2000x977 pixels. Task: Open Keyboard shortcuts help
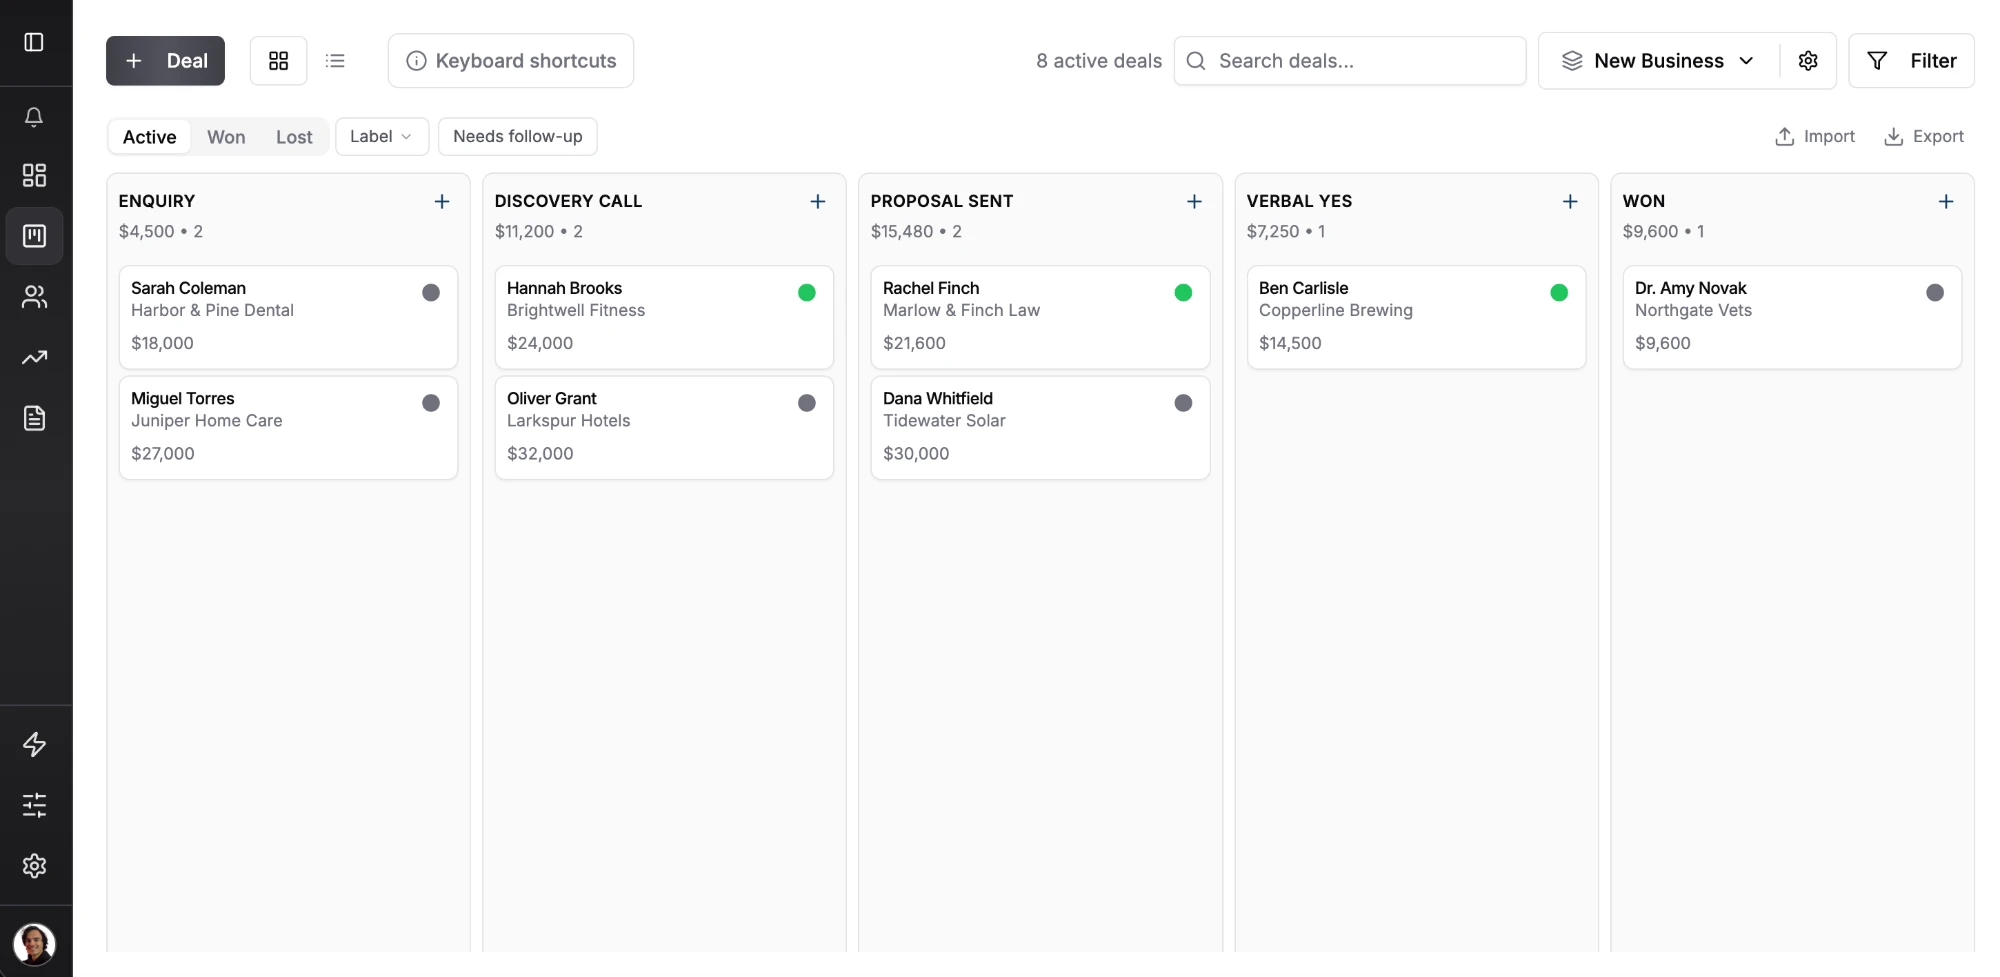tap(511, 61)
